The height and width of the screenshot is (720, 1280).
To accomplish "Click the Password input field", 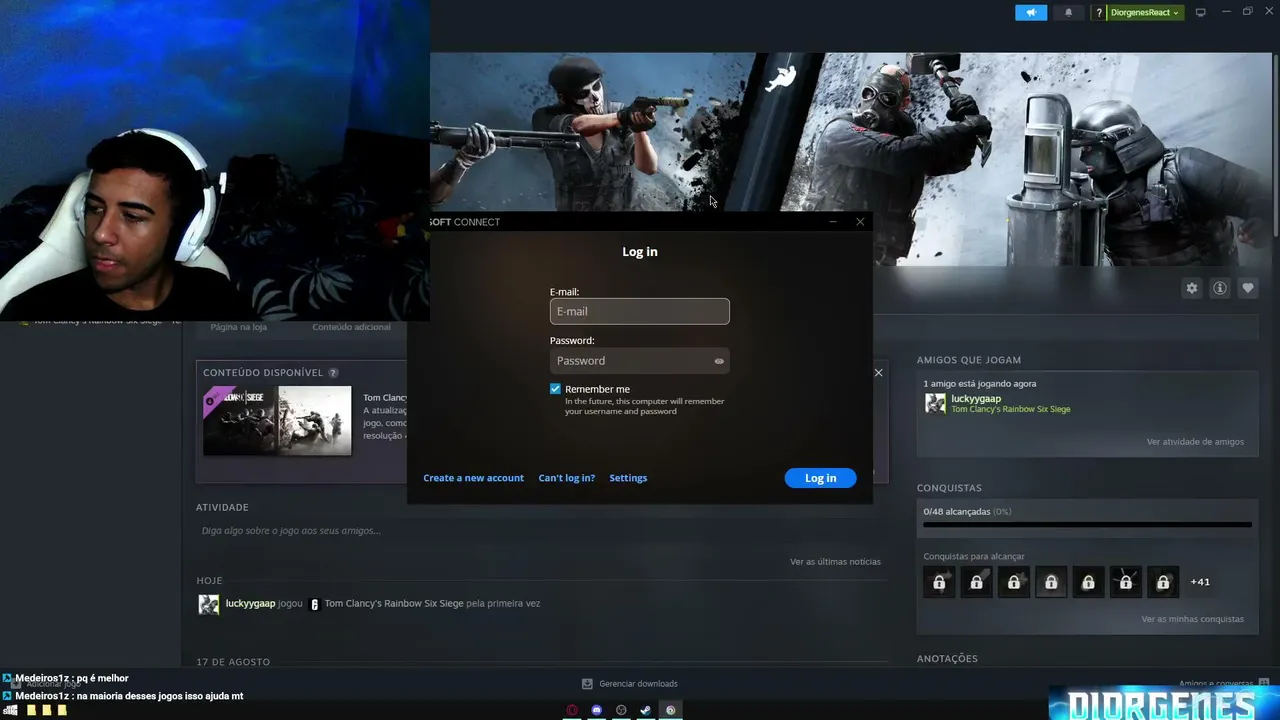I will pos(640,361).
